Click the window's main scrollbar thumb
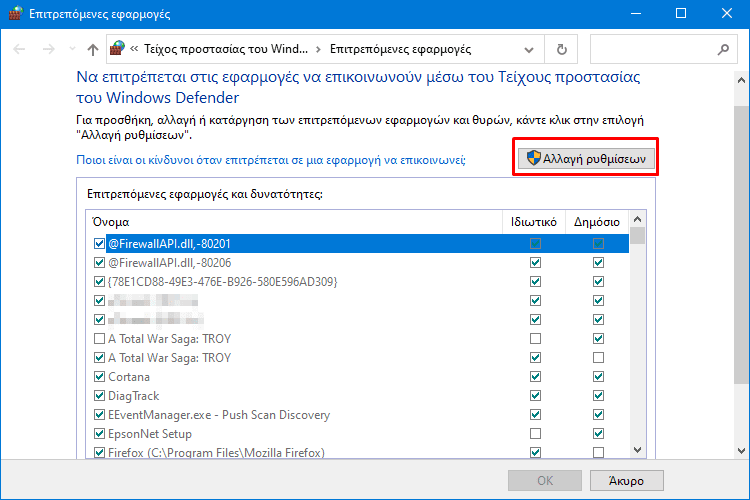This screenshot has width=750, height=500. pos(741,244)
